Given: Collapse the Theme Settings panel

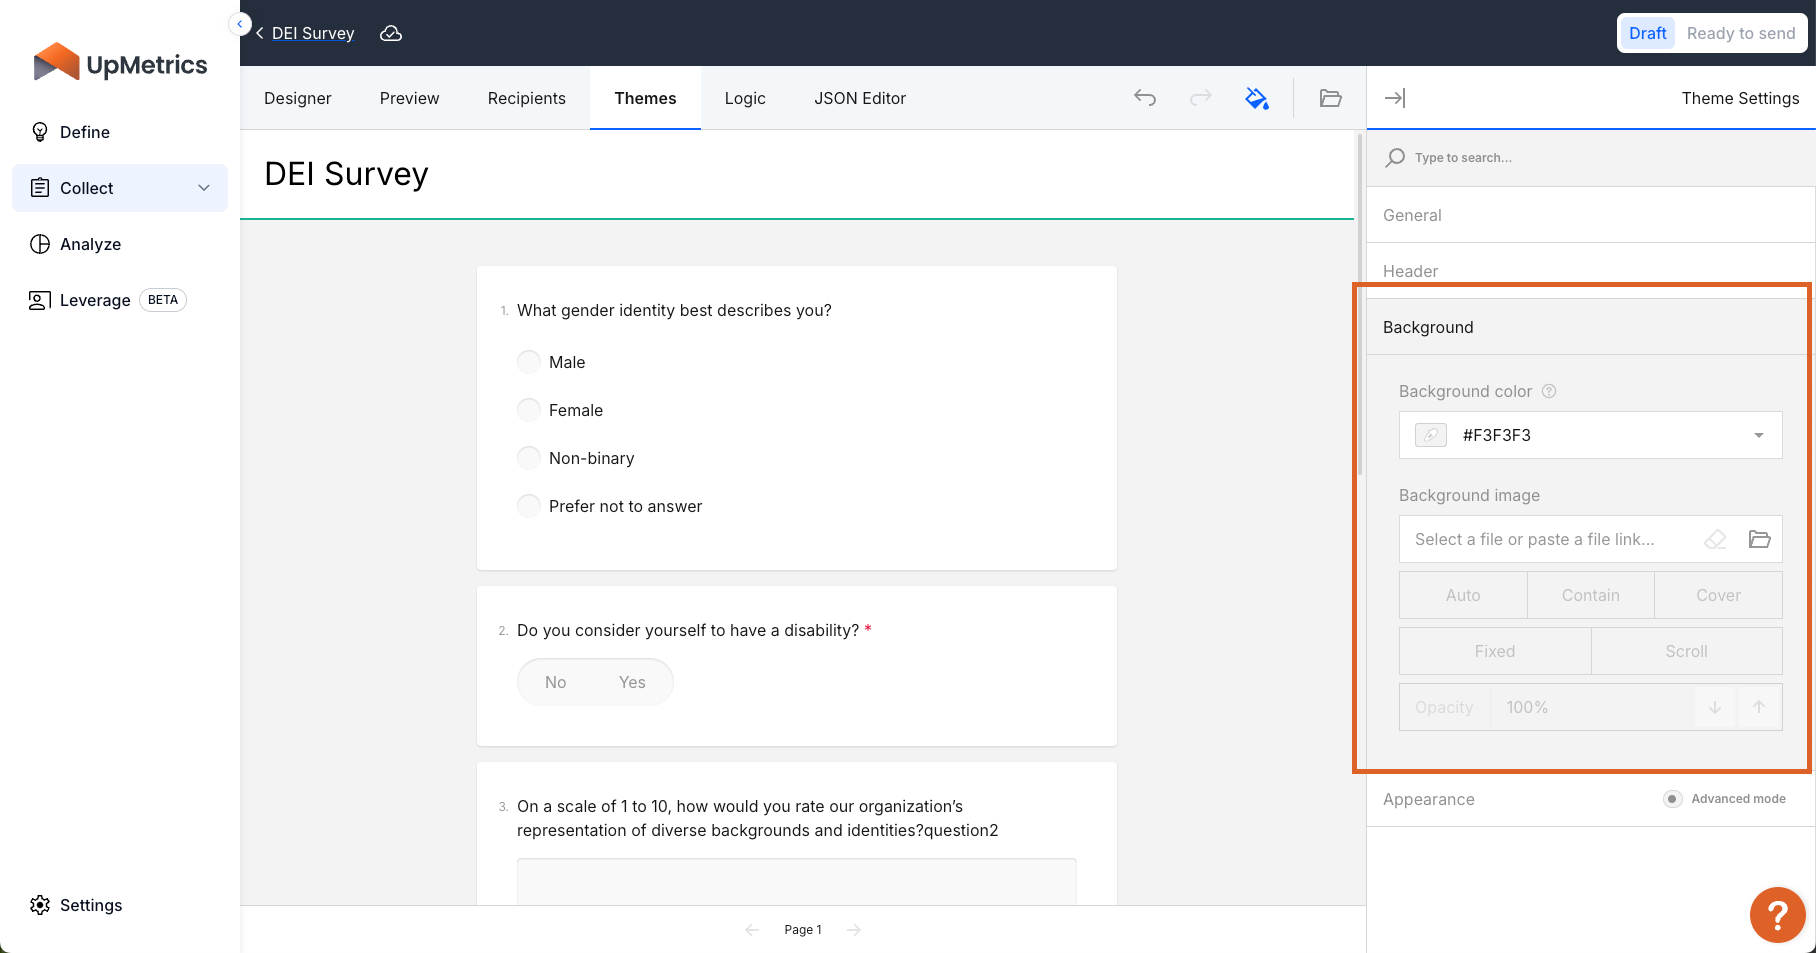Looking at the screenshot, I should coord(1395,98).
